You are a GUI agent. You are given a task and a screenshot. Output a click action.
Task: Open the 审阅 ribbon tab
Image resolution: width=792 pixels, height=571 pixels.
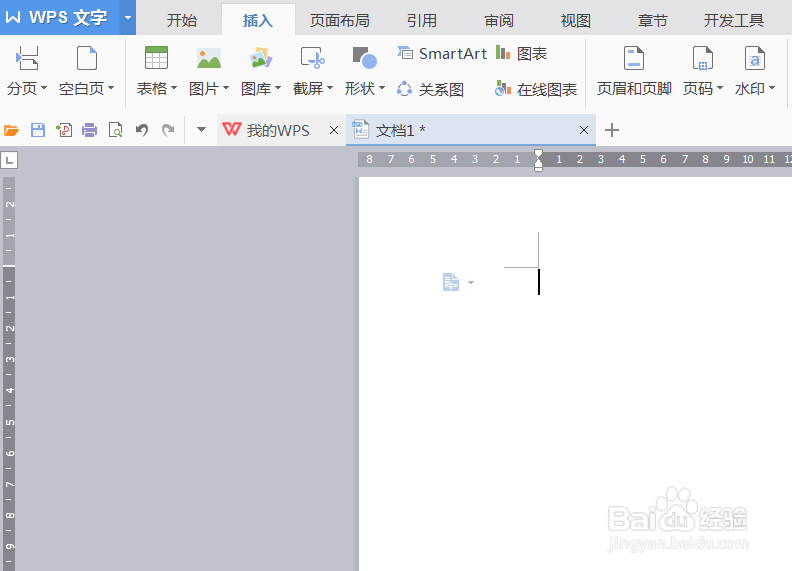click(x=499, y=21)
